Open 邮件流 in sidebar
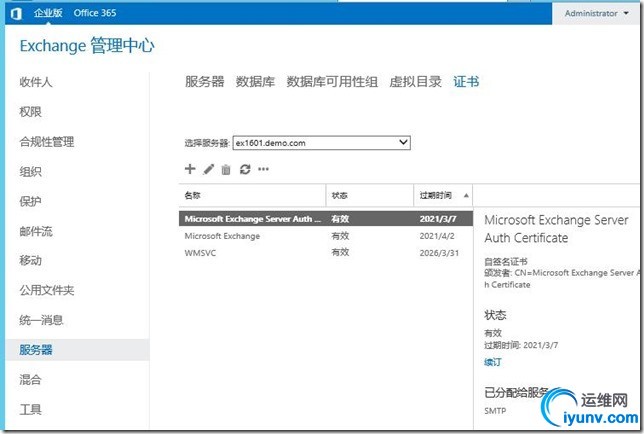Screen dimensions: 644x434 (36, 231)
